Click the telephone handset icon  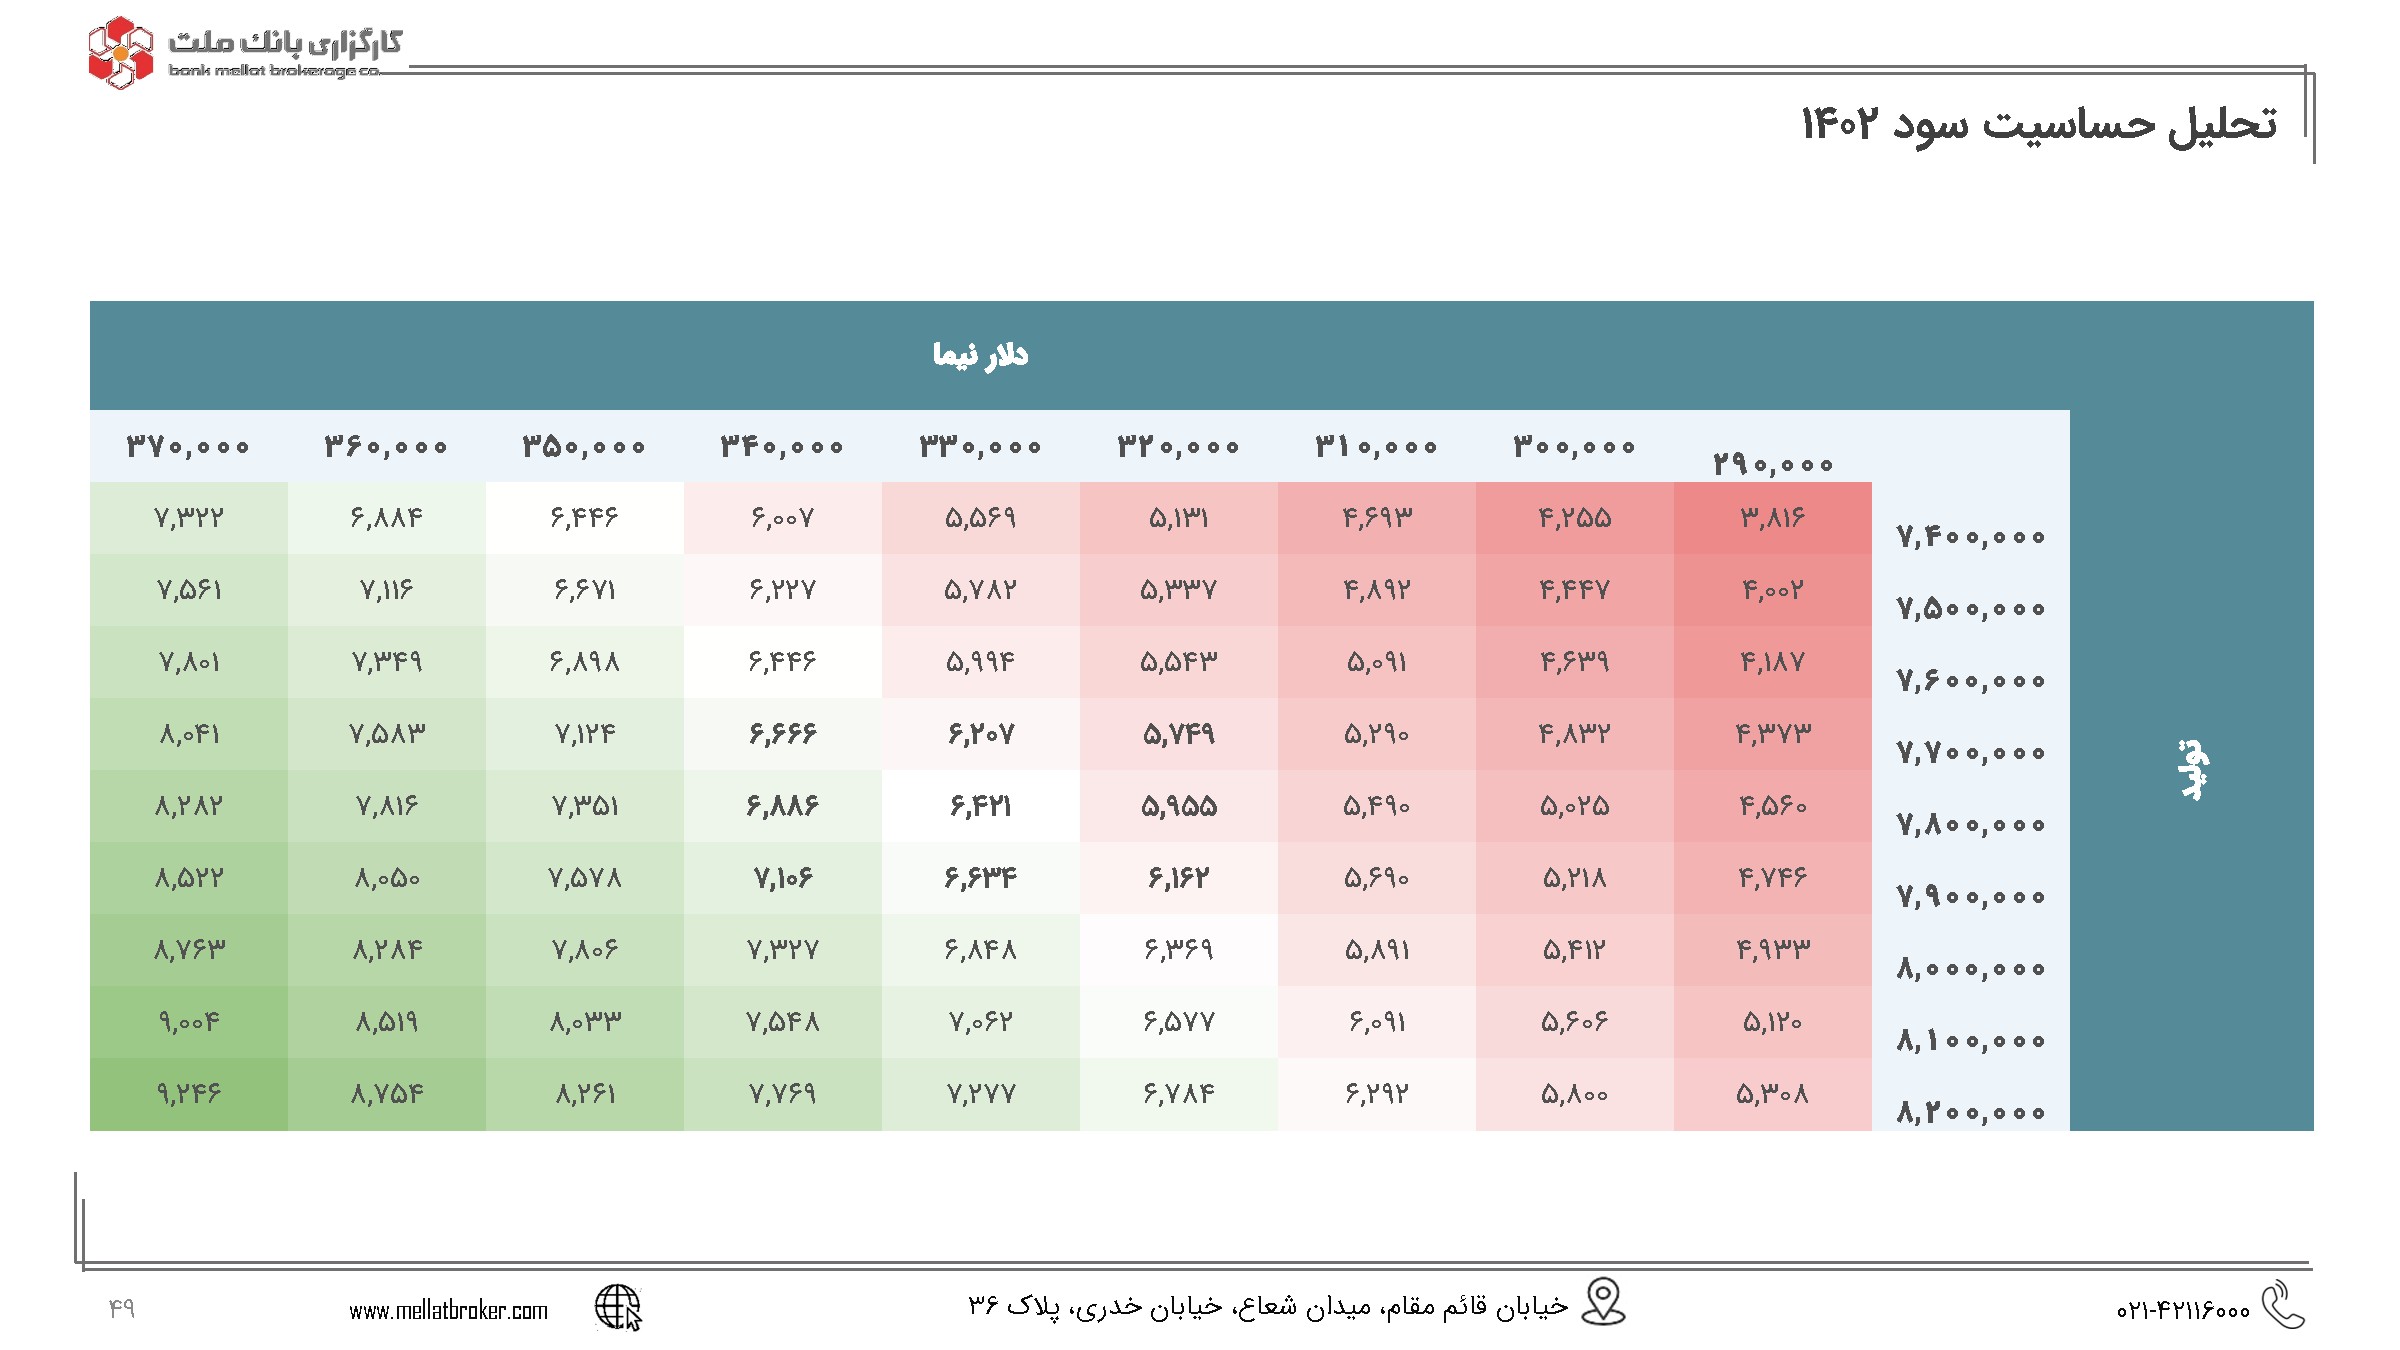2283,1304
